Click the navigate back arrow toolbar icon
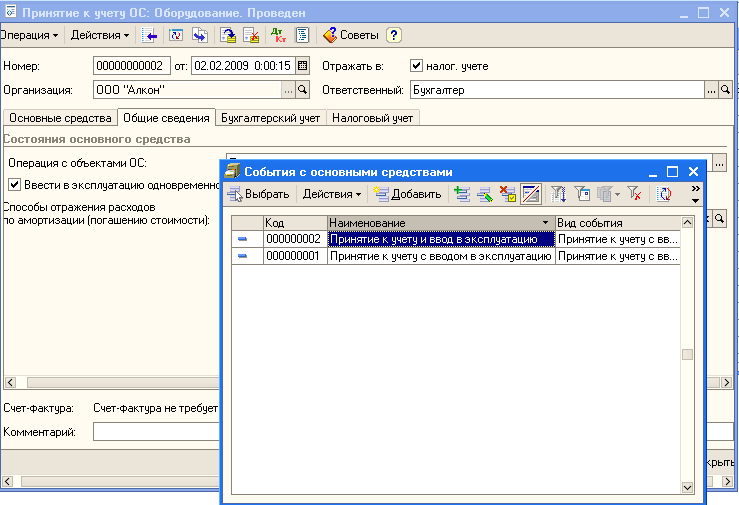 point(150,35)
